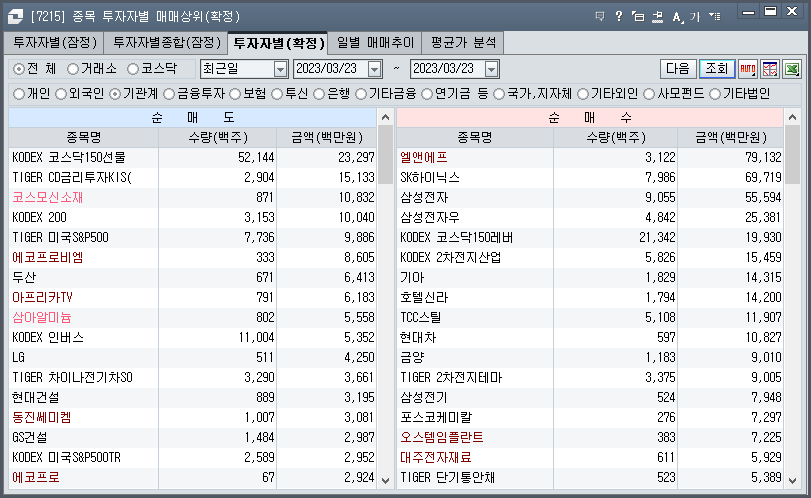Switch to the 투자자별(잠정) tab
Viewport: 811px width, 498px height.
pos(54,42)
